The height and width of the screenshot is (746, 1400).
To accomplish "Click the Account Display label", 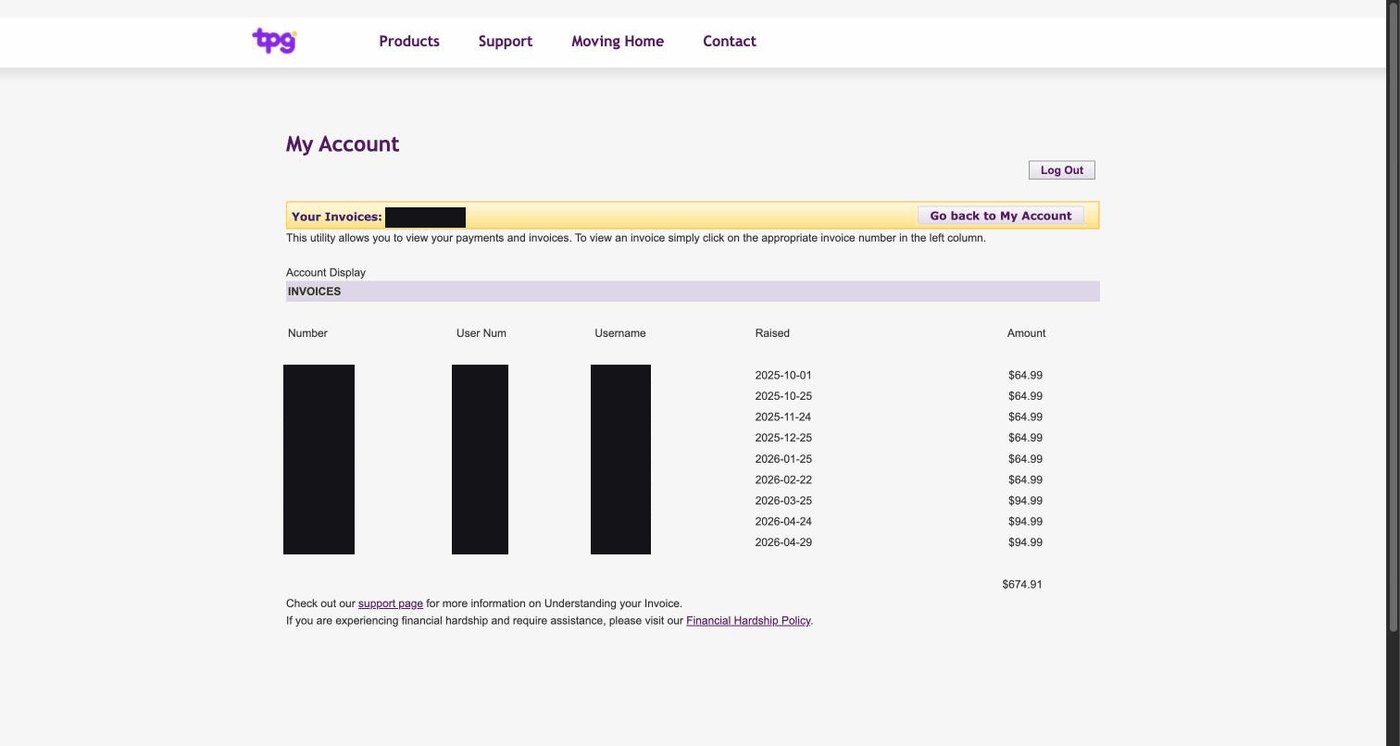I will (x=326, y=273).
